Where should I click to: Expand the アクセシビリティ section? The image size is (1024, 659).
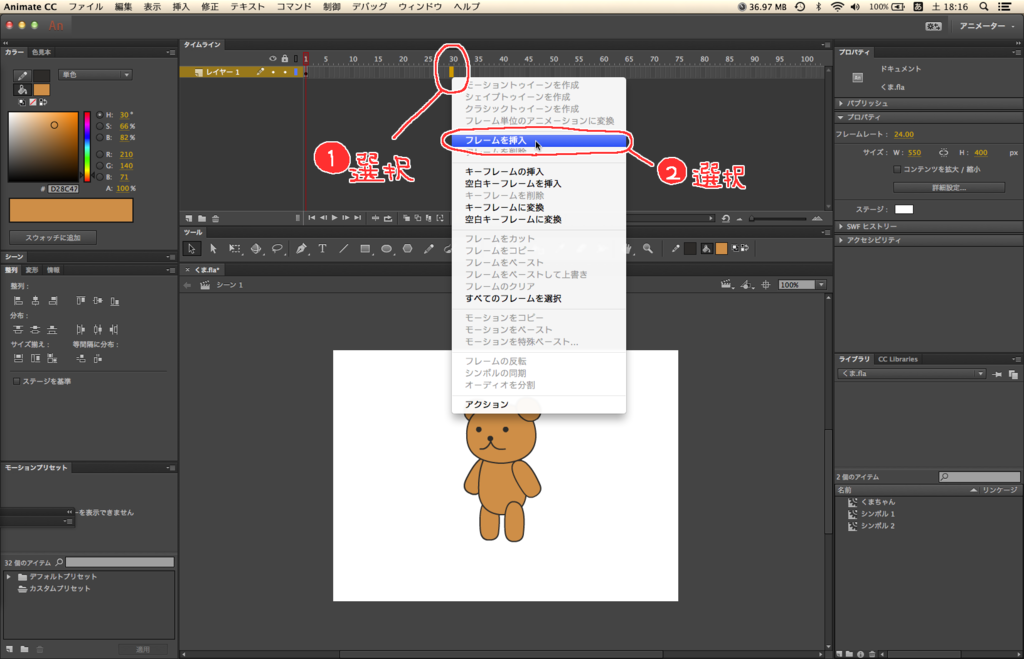click(841, 240)
